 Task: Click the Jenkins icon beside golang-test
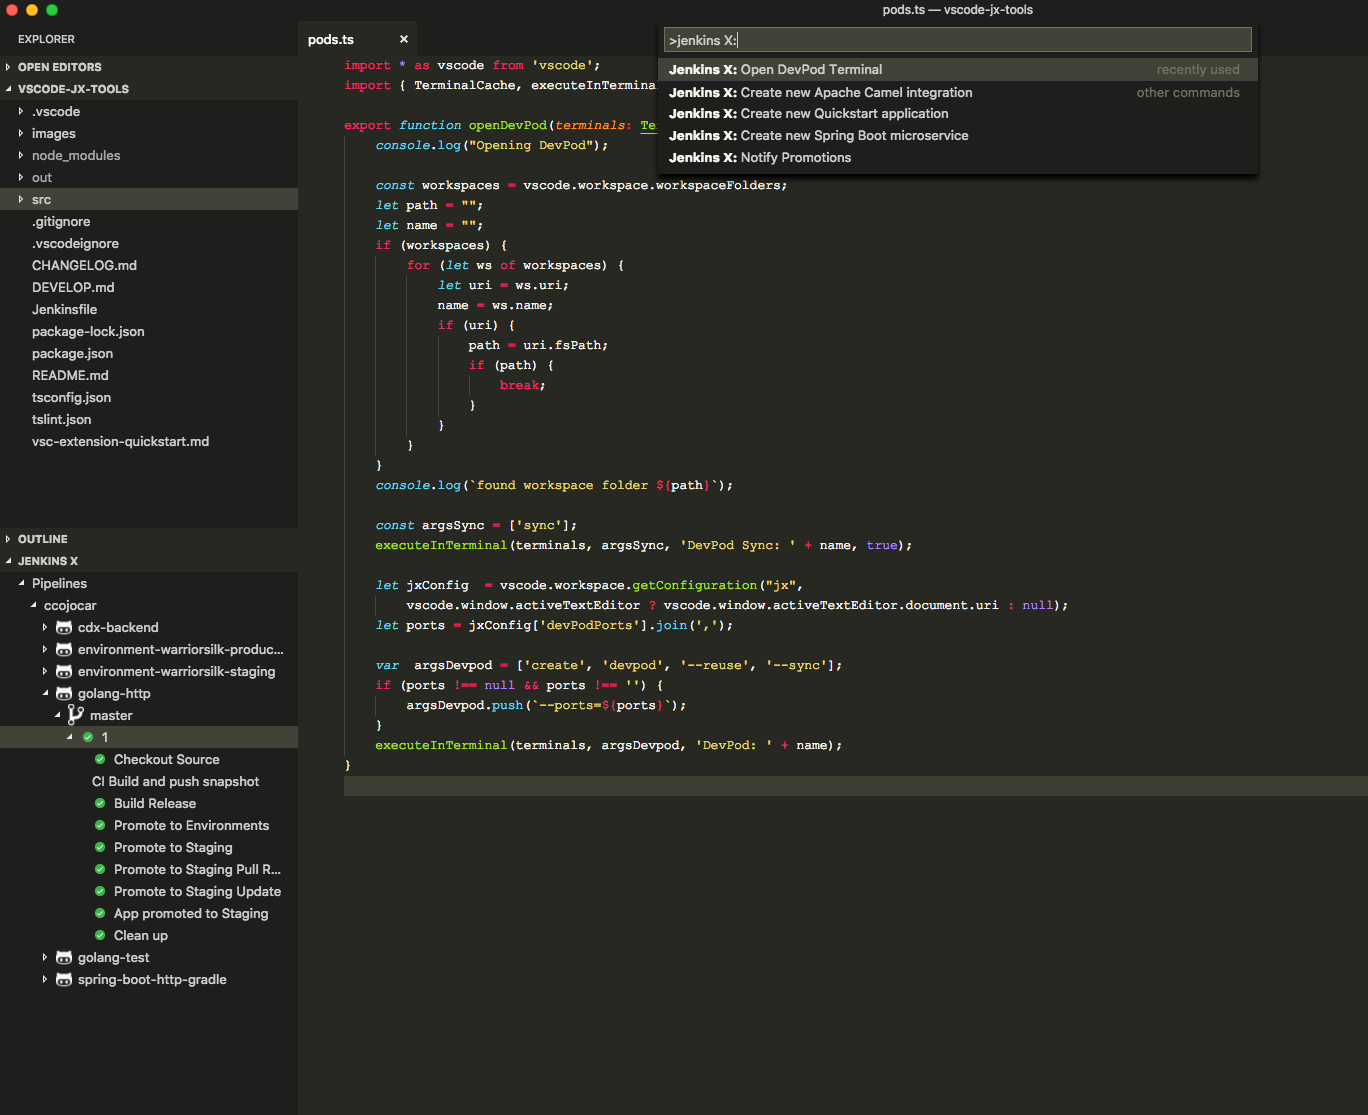coord(64,957)
